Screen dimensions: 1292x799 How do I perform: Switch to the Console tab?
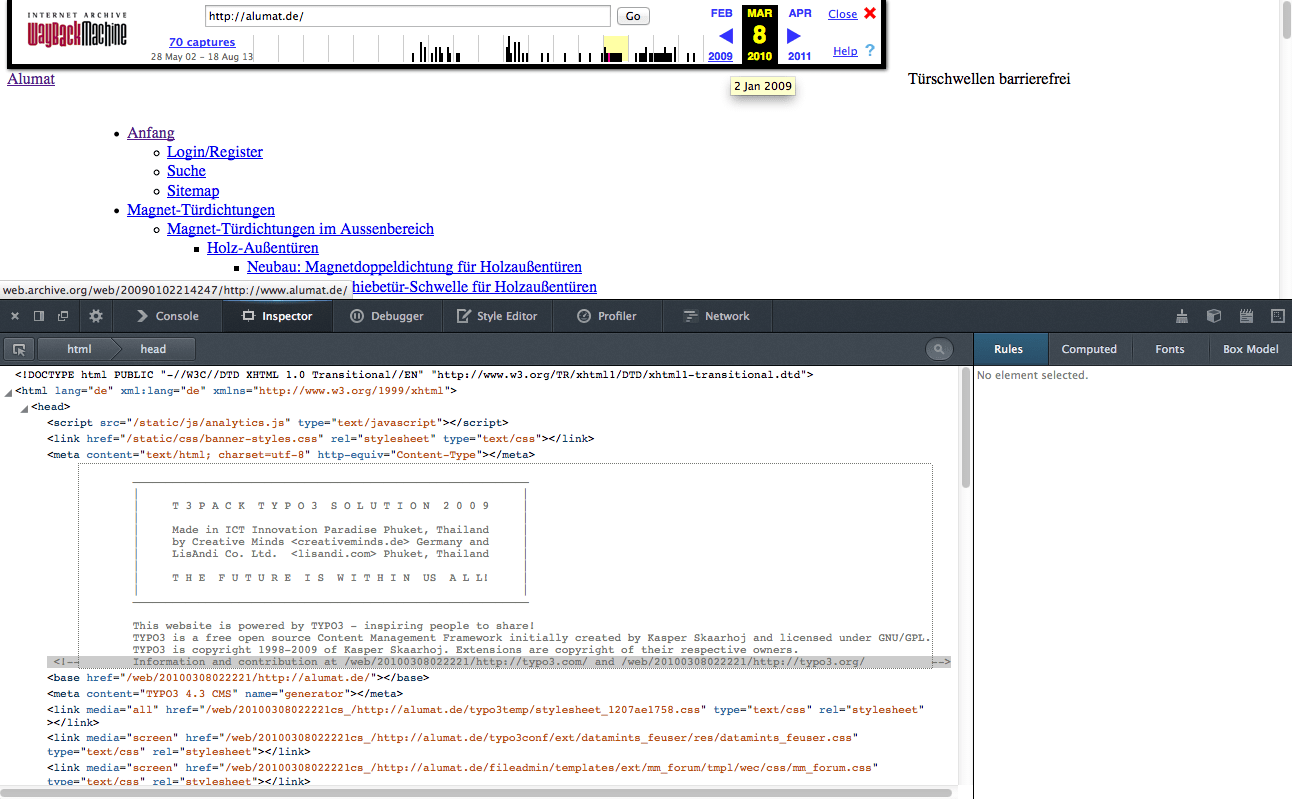[x=166, y=316]
